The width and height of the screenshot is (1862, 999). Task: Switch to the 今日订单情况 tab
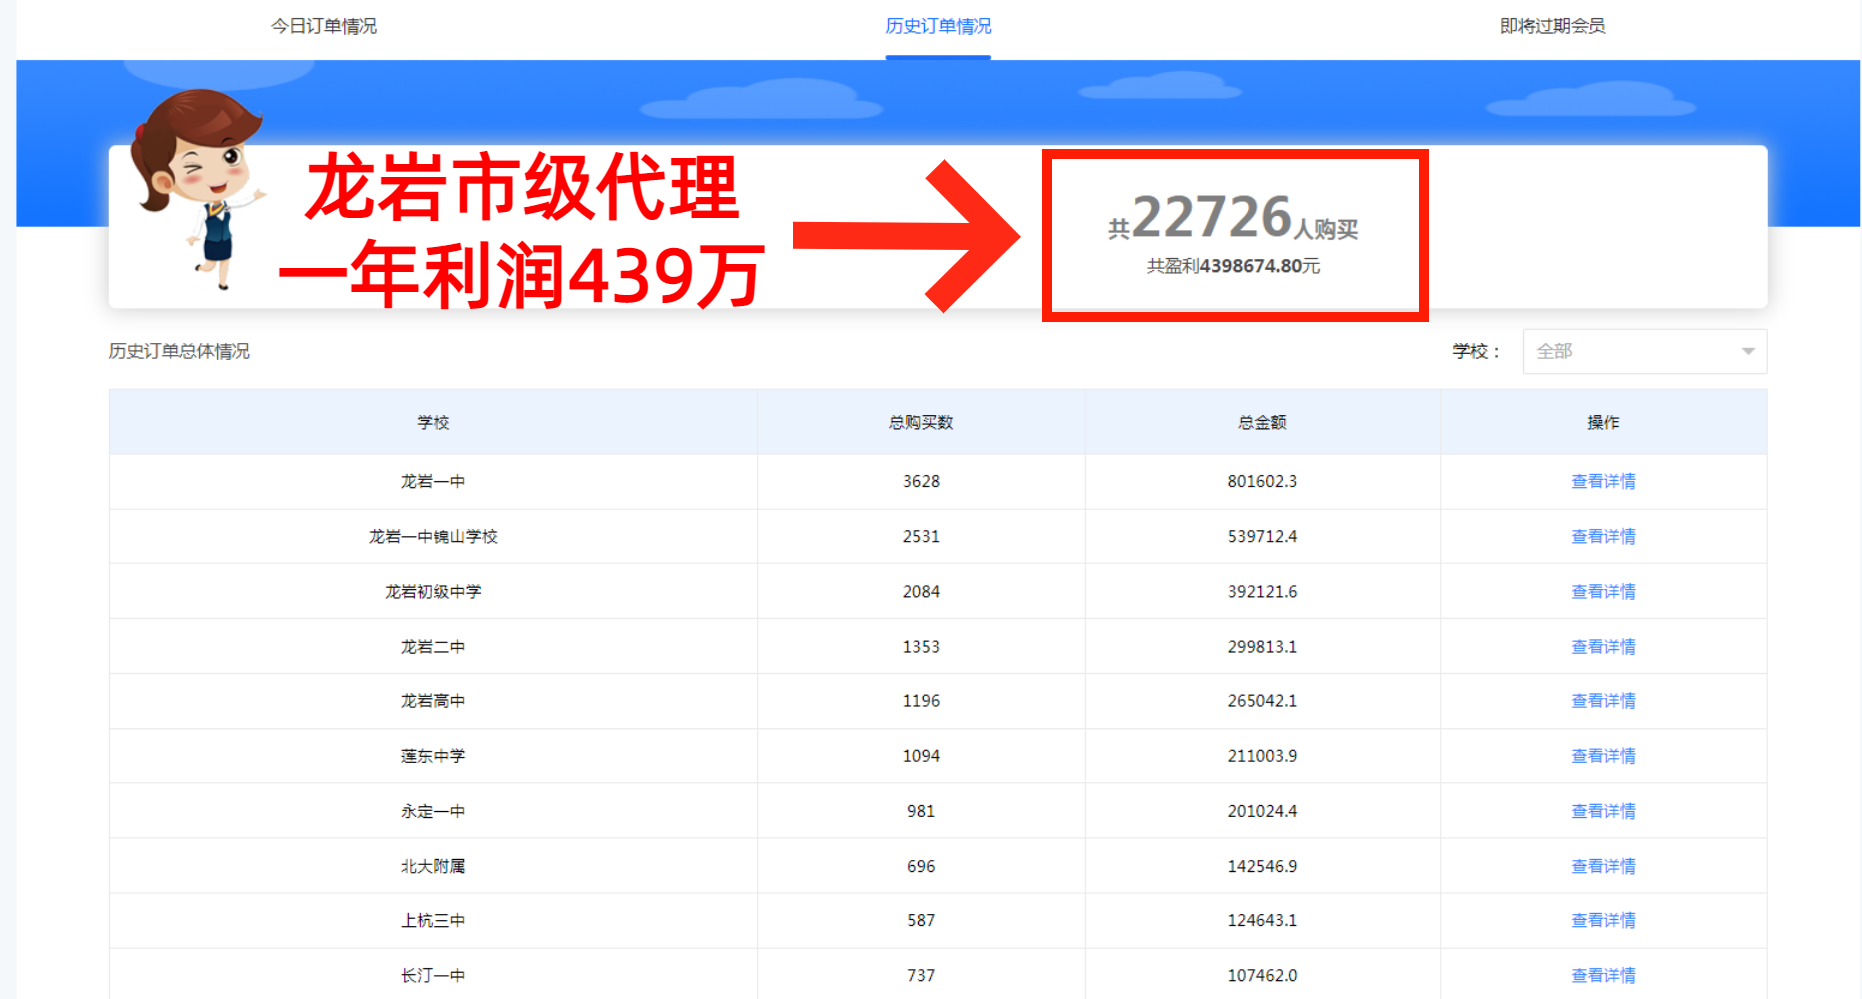324,26
